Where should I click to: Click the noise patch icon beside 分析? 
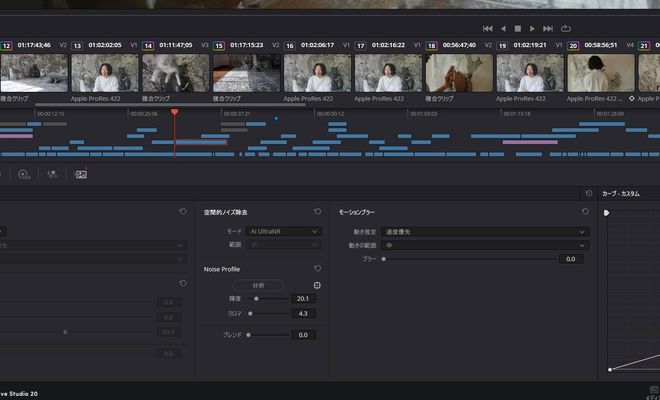click(317, 285)
